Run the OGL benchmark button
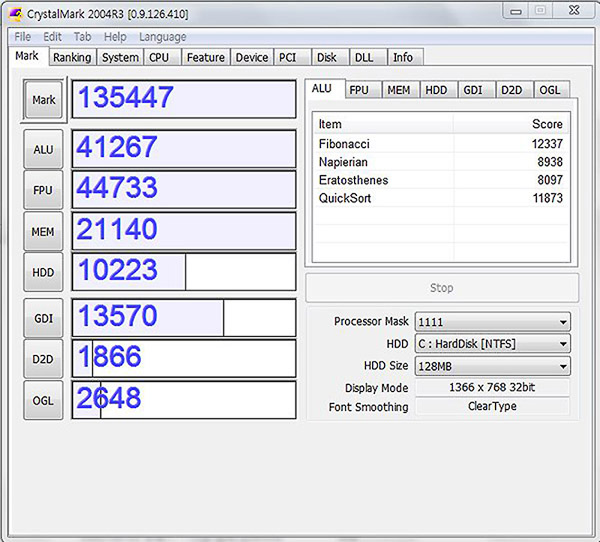The height and width of the screenshot is (542, 600). (43, 400)
